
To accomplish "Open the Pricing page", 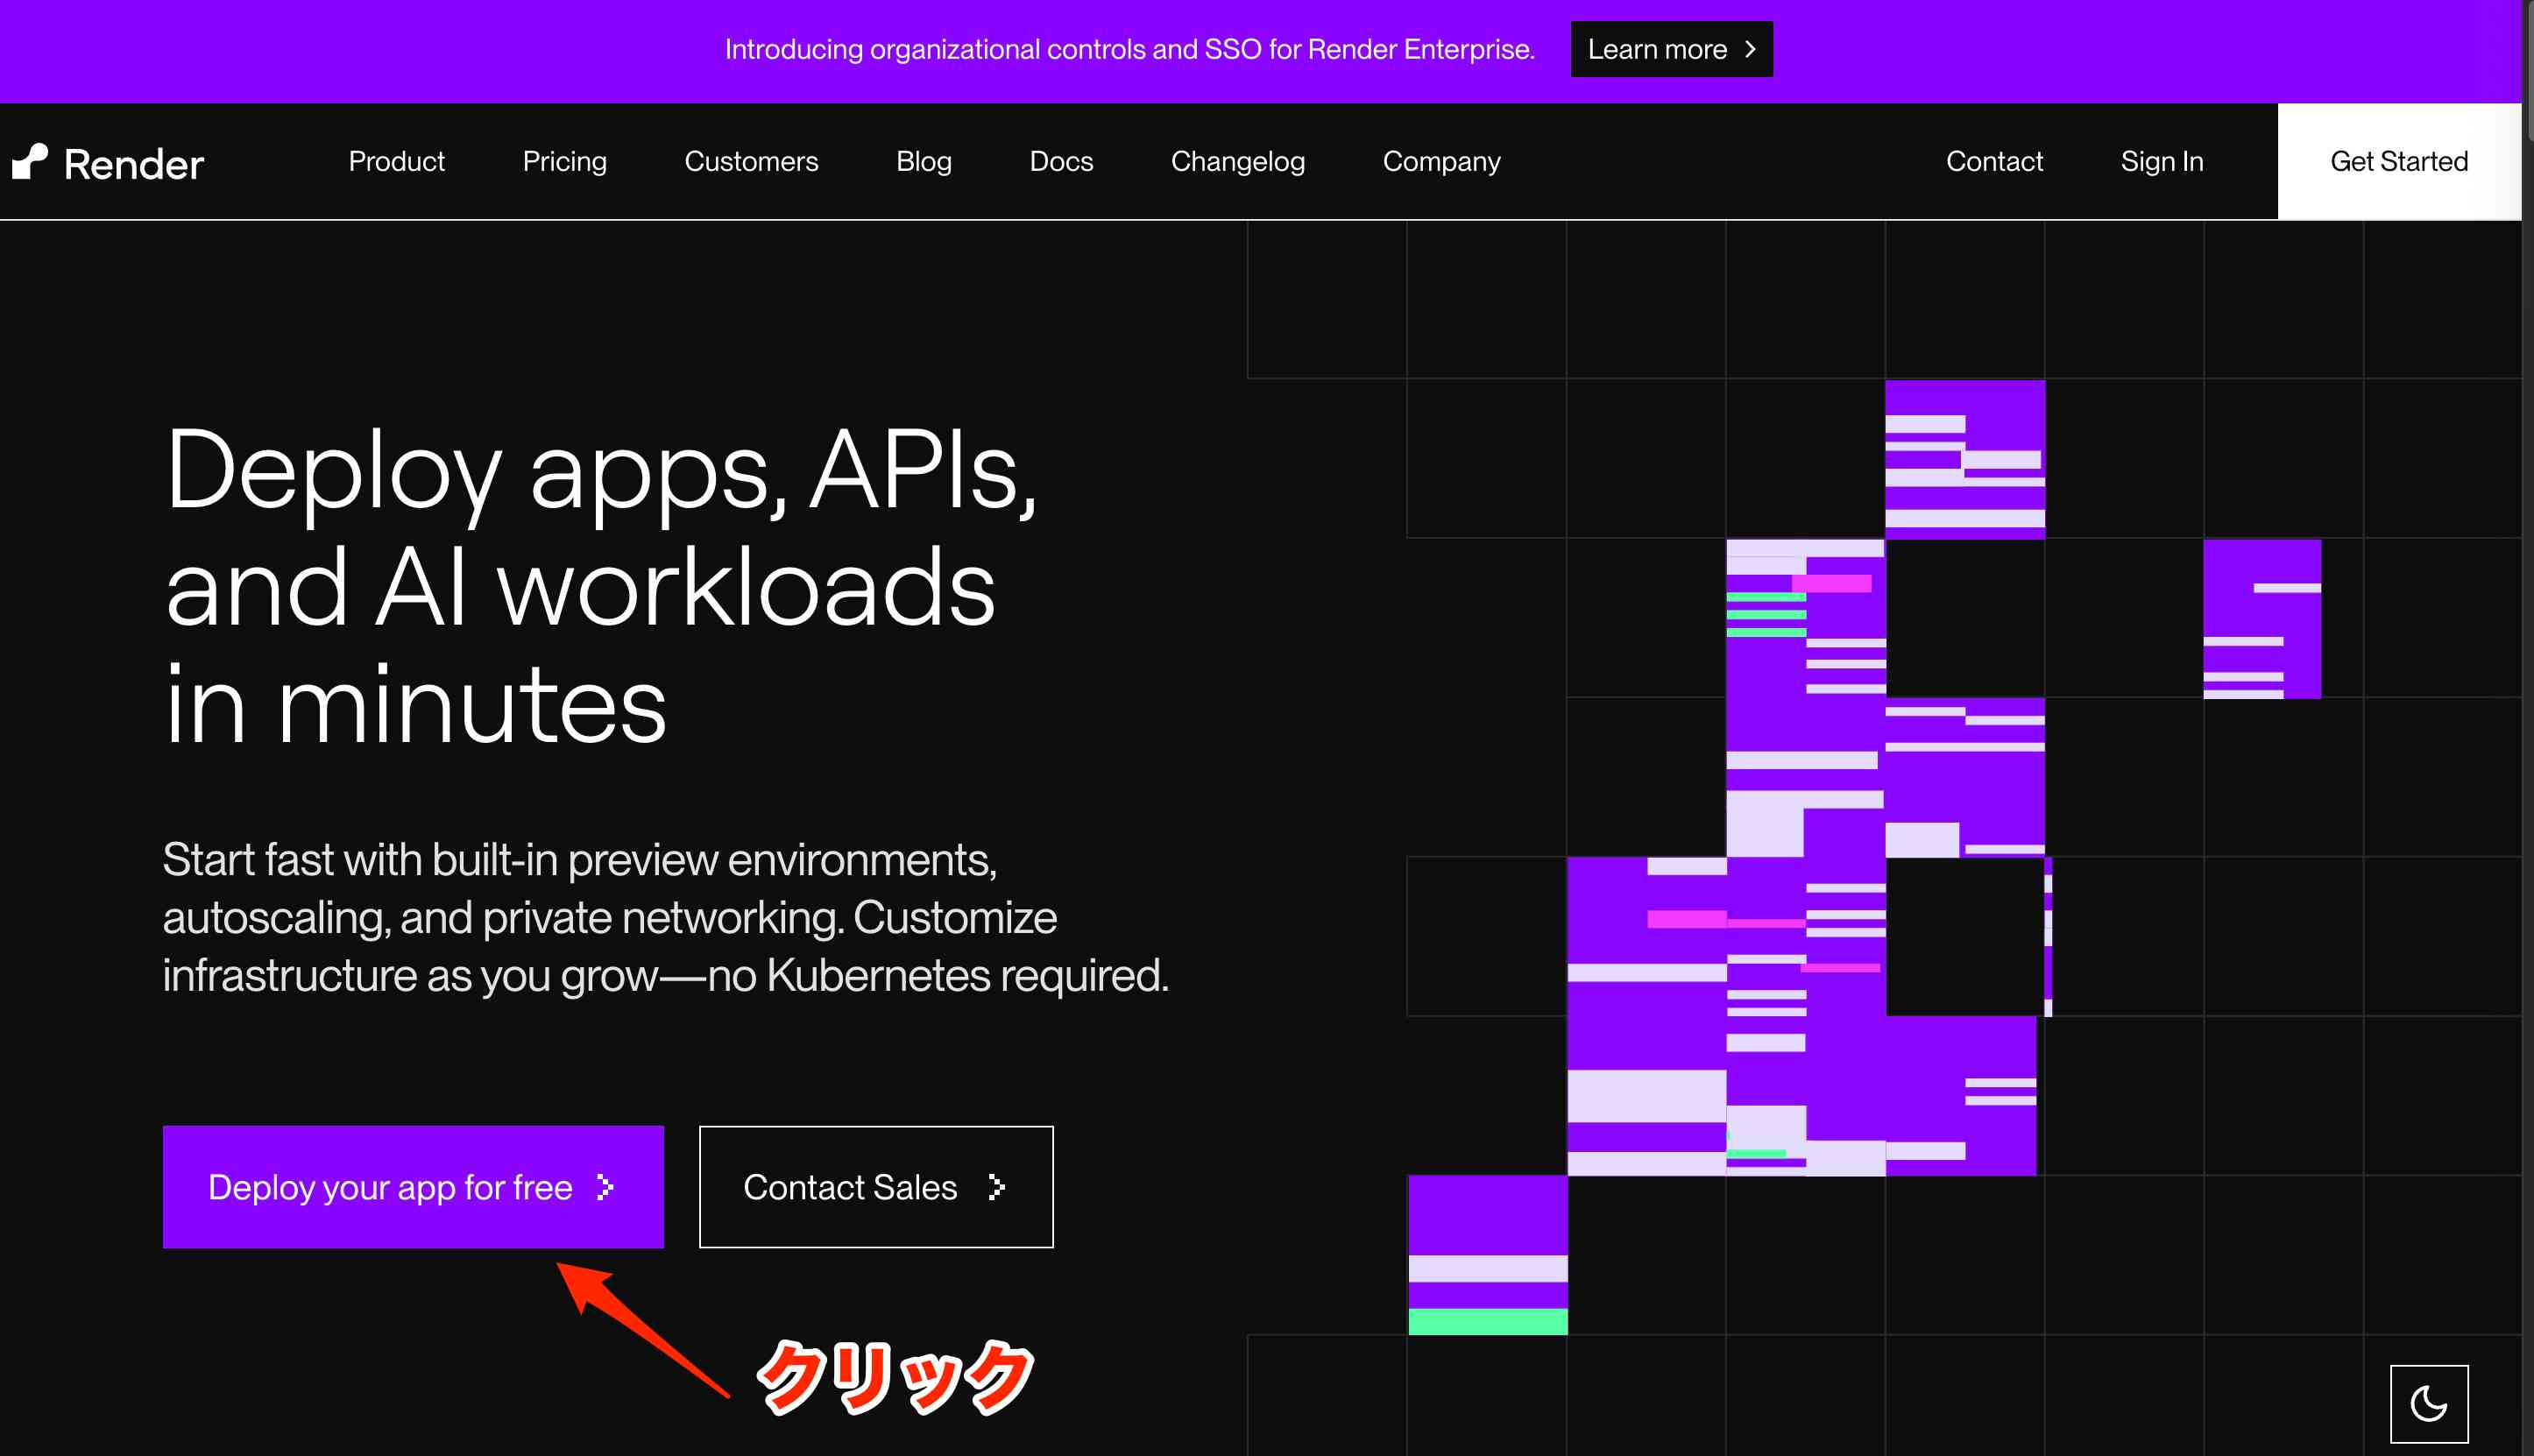I will click(x=564, y=162).
